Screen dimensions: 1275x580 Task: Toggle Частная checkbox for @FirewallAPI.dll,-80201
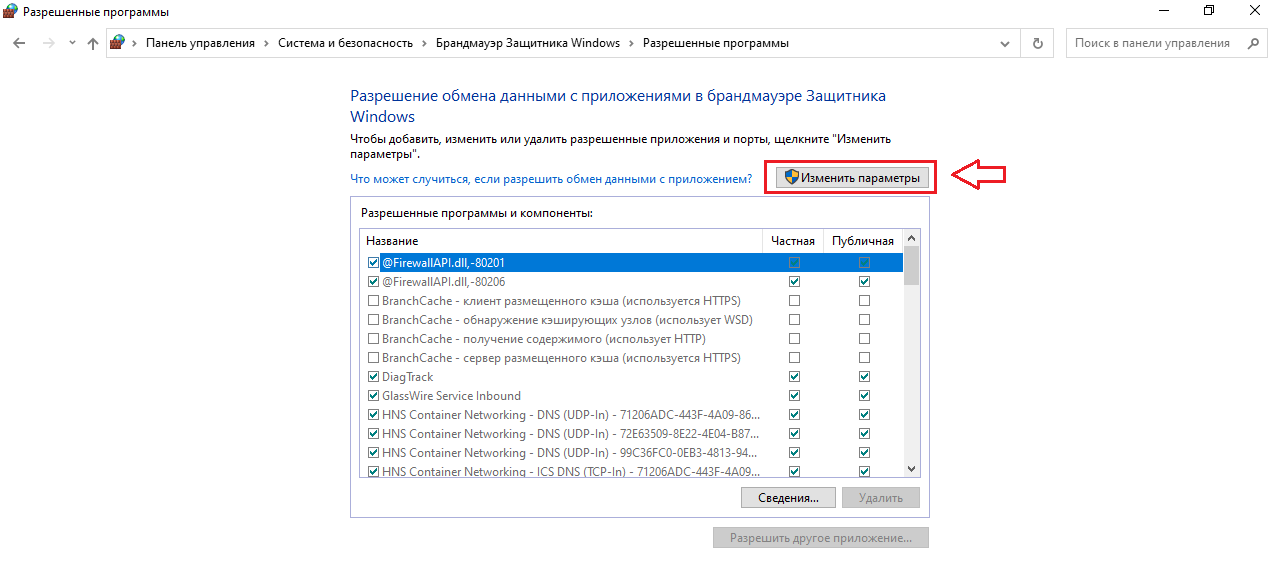(x=795, y=263)
